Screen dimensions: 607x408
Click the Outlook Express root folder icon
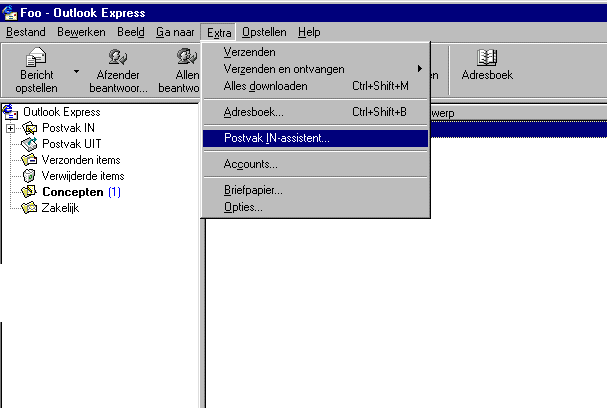tap(10, 112)
